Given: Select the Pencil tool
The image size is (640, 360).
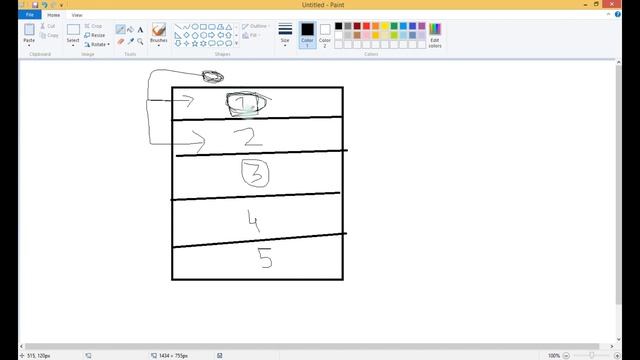Looking at the screenshot, I should coord(120,29).
